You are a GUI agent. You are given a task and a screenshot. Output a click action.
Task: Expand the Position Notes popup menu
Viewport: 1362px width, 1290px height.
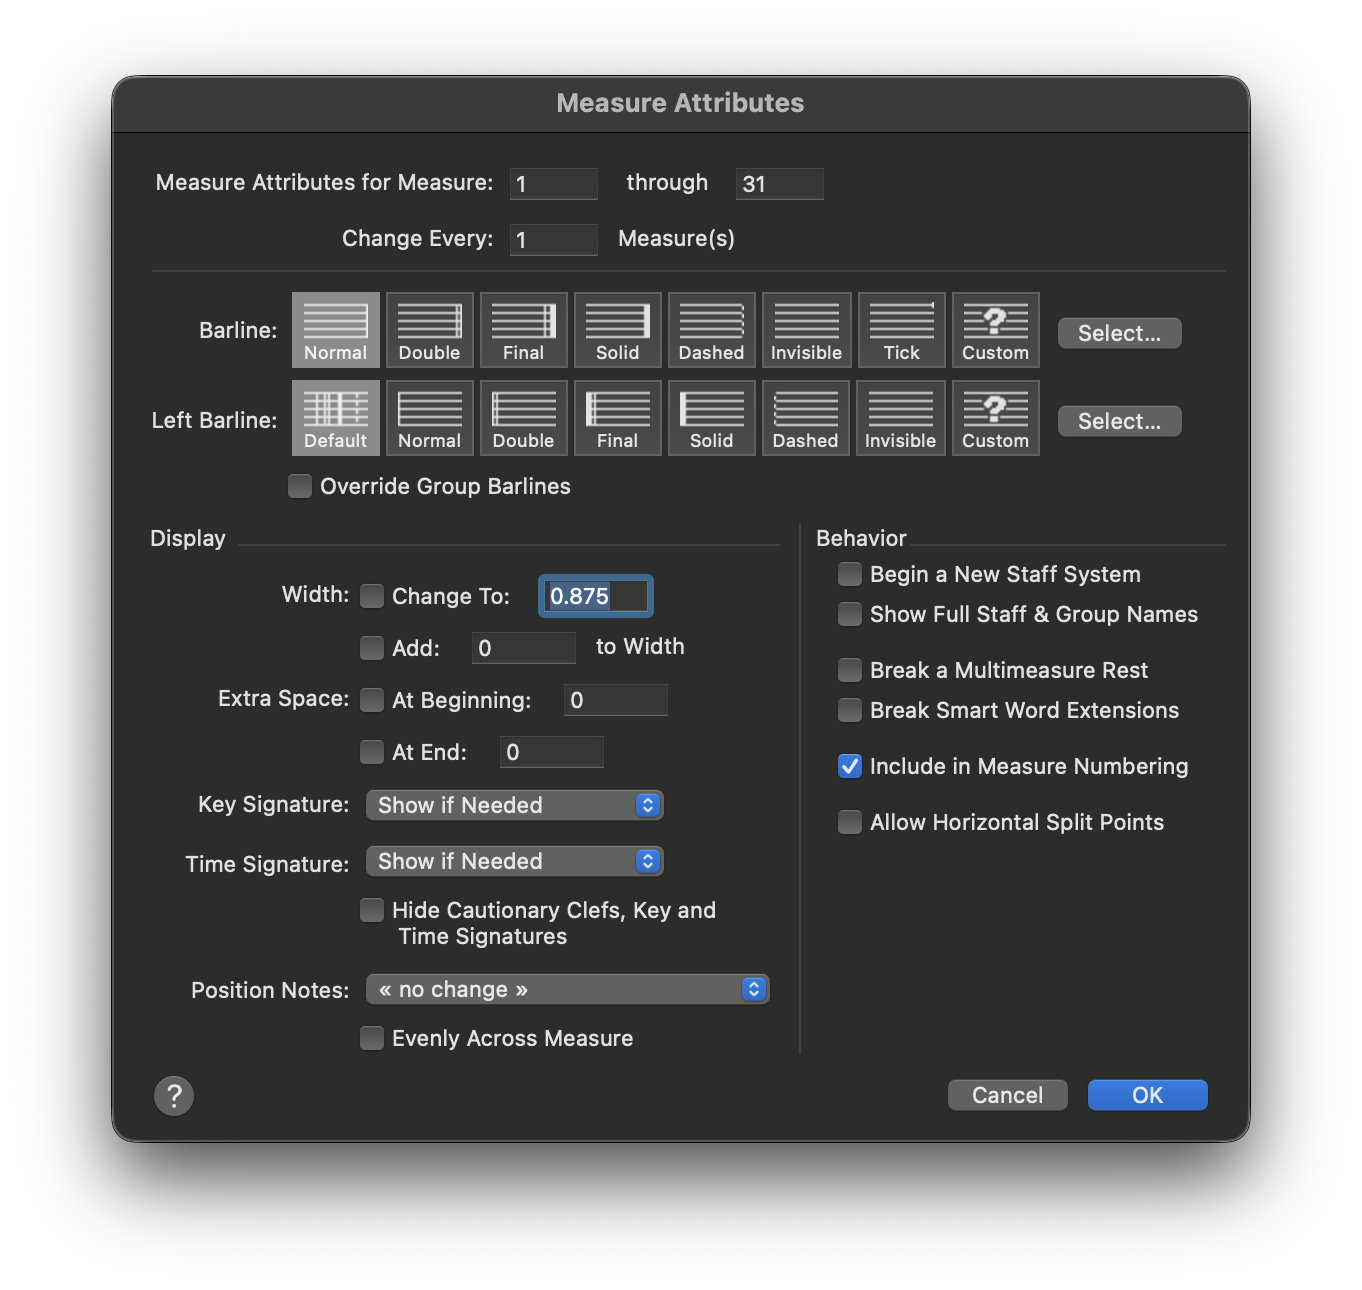click(567, 989)
